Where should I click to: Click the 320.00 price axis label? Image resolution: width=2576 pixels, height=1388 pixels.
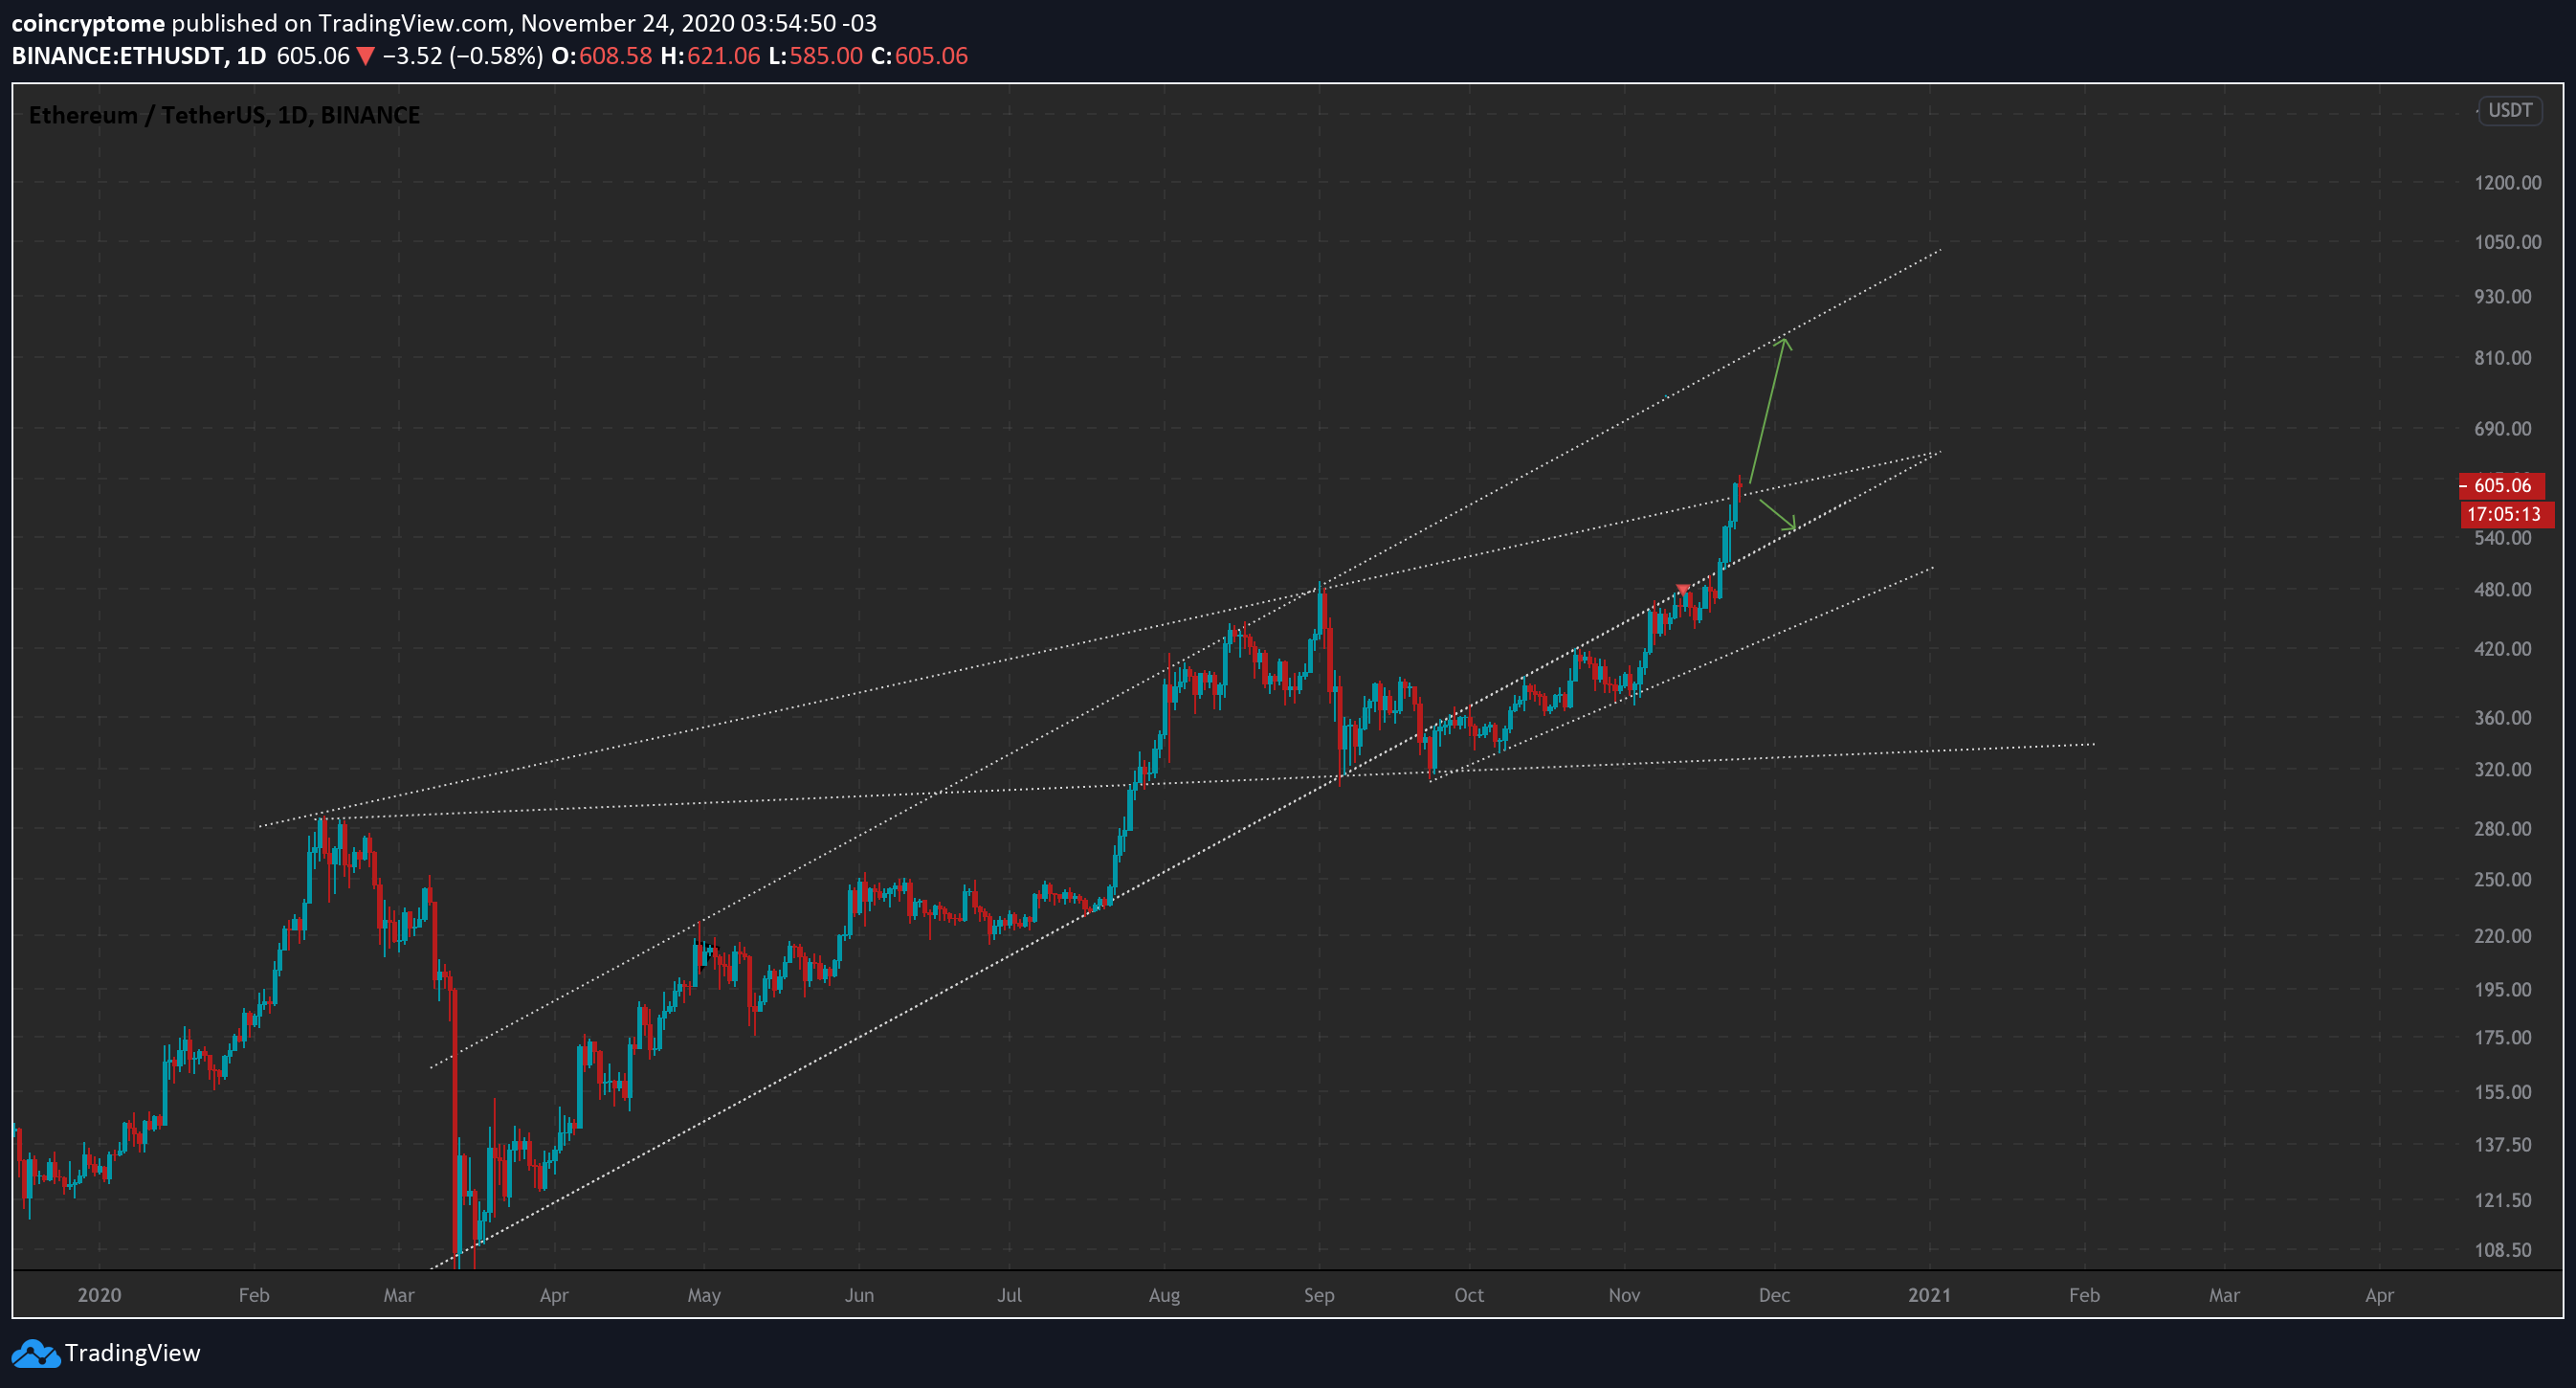tap(2503, 770)
